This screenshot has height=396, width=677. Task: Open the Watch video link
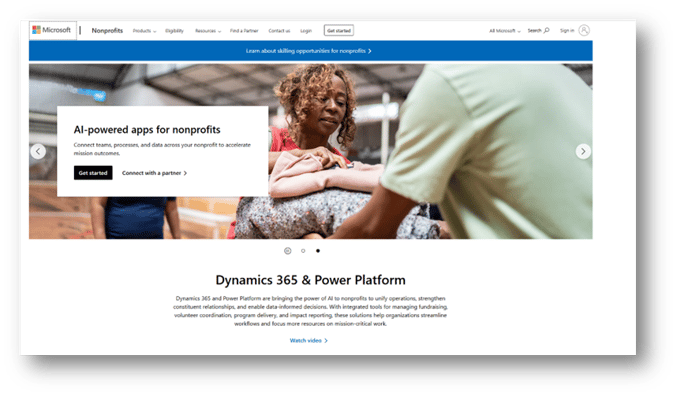[x=309, y=341]
